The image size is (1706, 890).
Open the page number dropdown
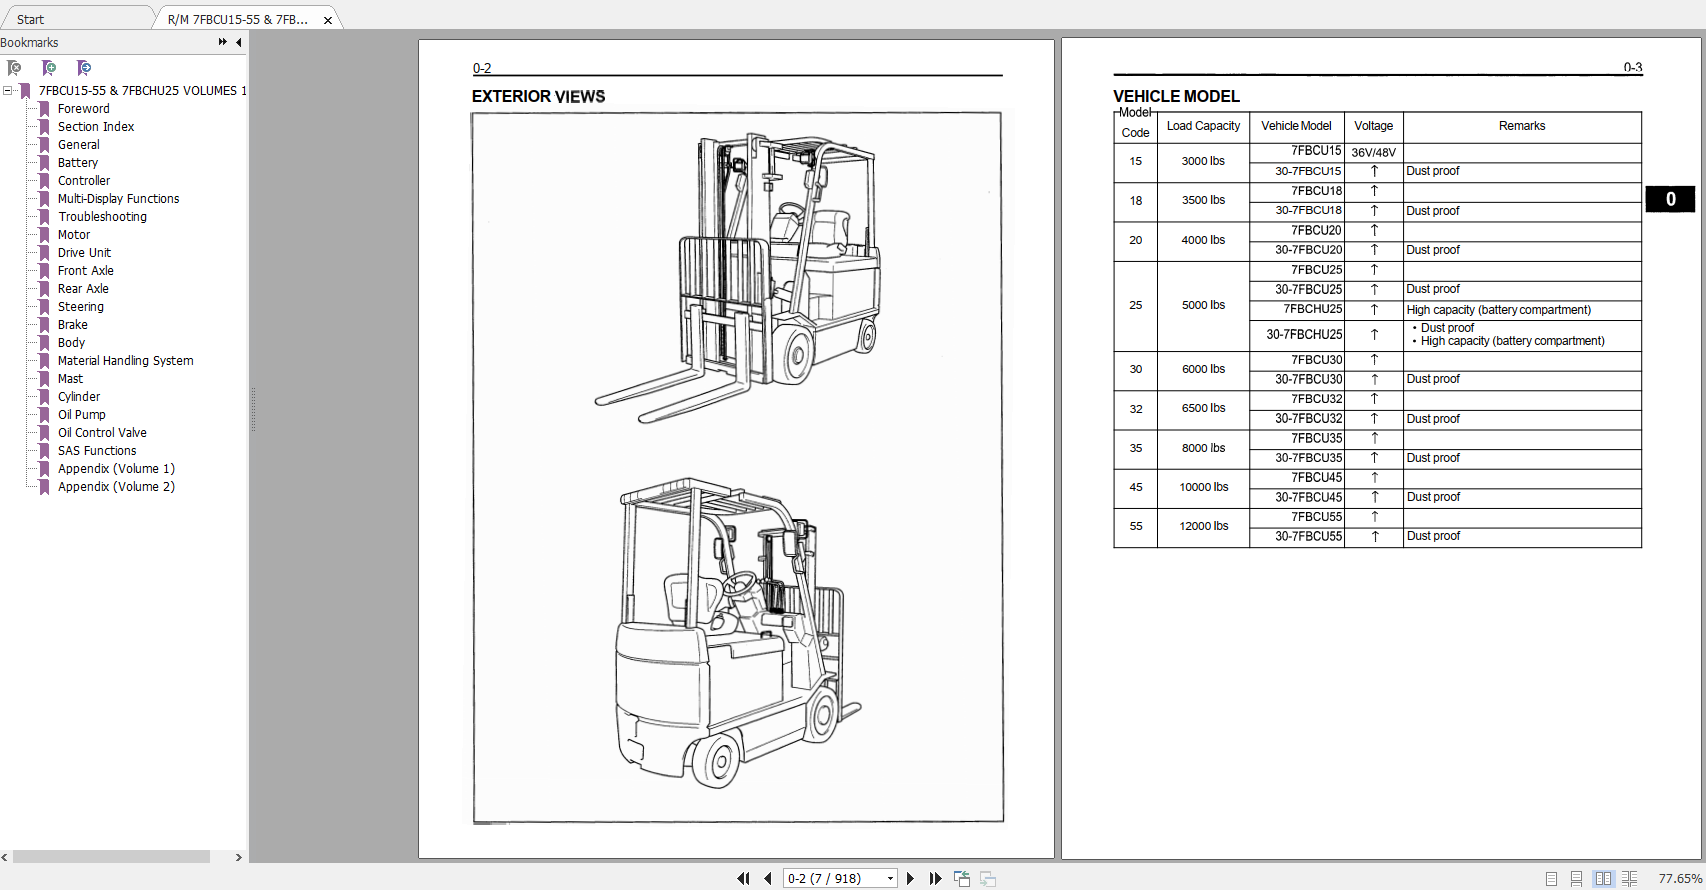[890, 878]
